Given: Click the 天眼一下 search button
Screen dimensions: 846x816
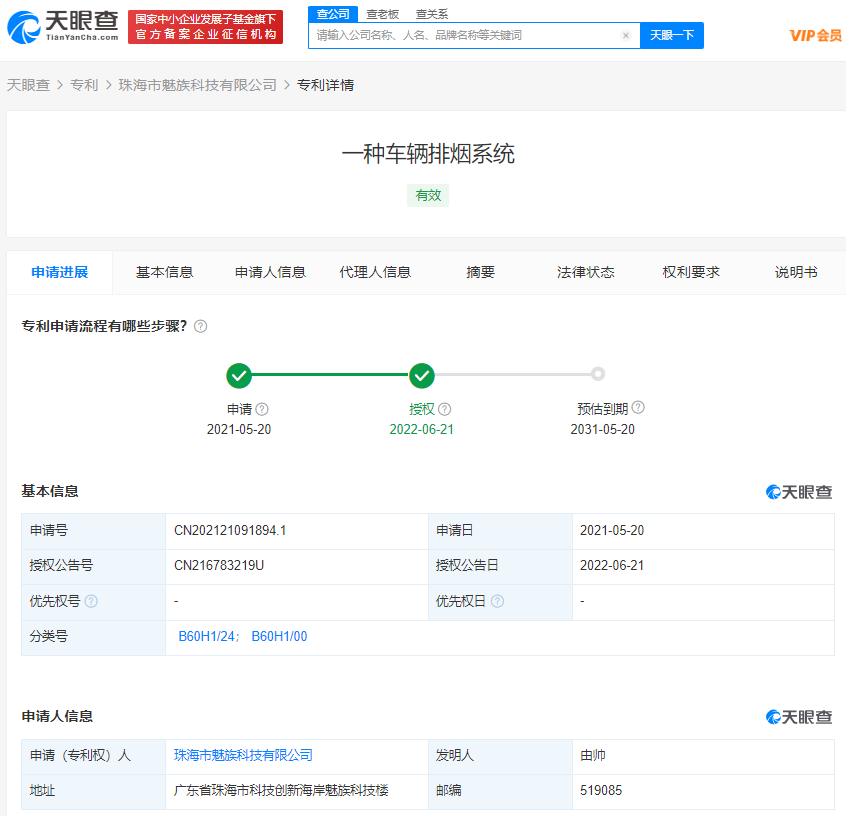Looking at the screenshot, I should (x=672, y=35).
